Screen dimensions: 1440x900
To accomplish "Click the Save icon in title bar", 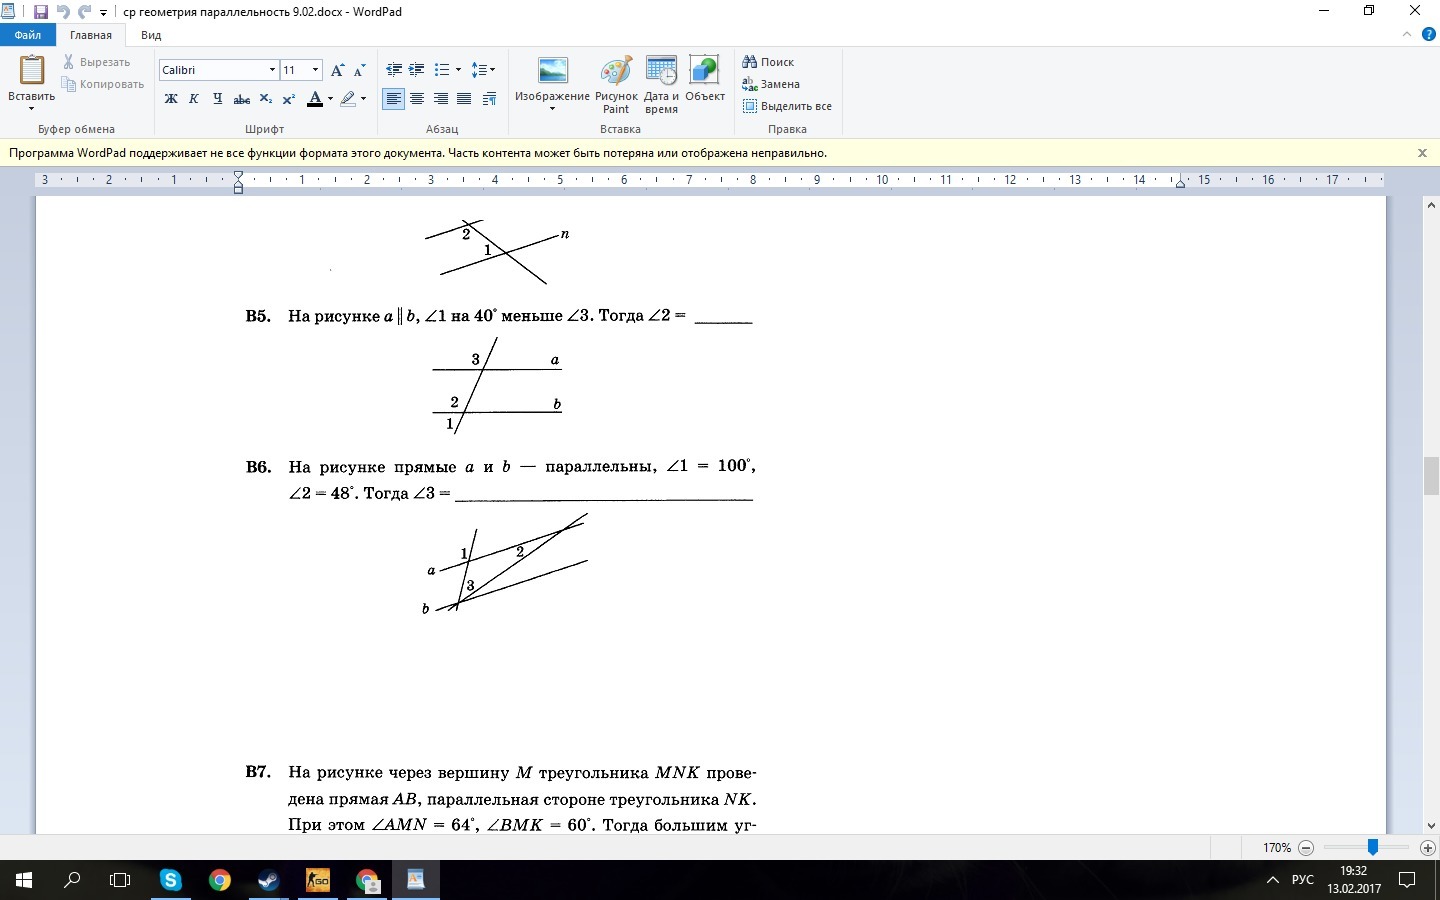I will [41, 12].
